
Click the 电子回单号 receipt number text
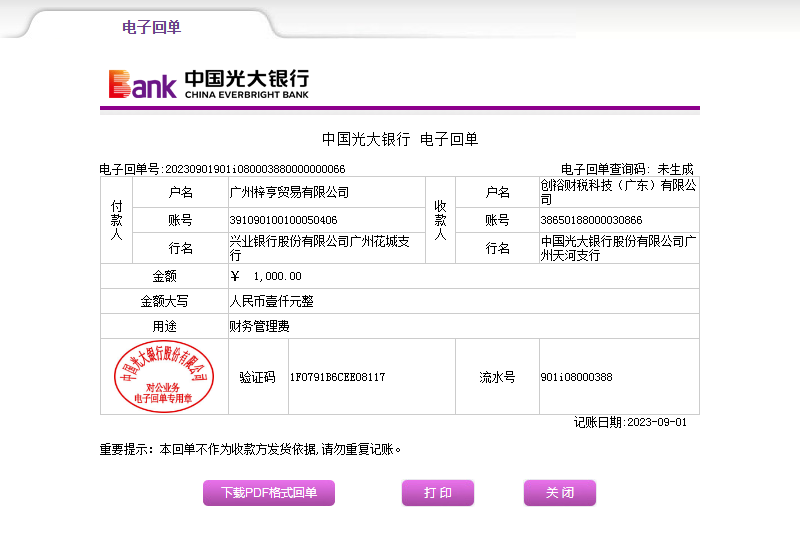222,169
